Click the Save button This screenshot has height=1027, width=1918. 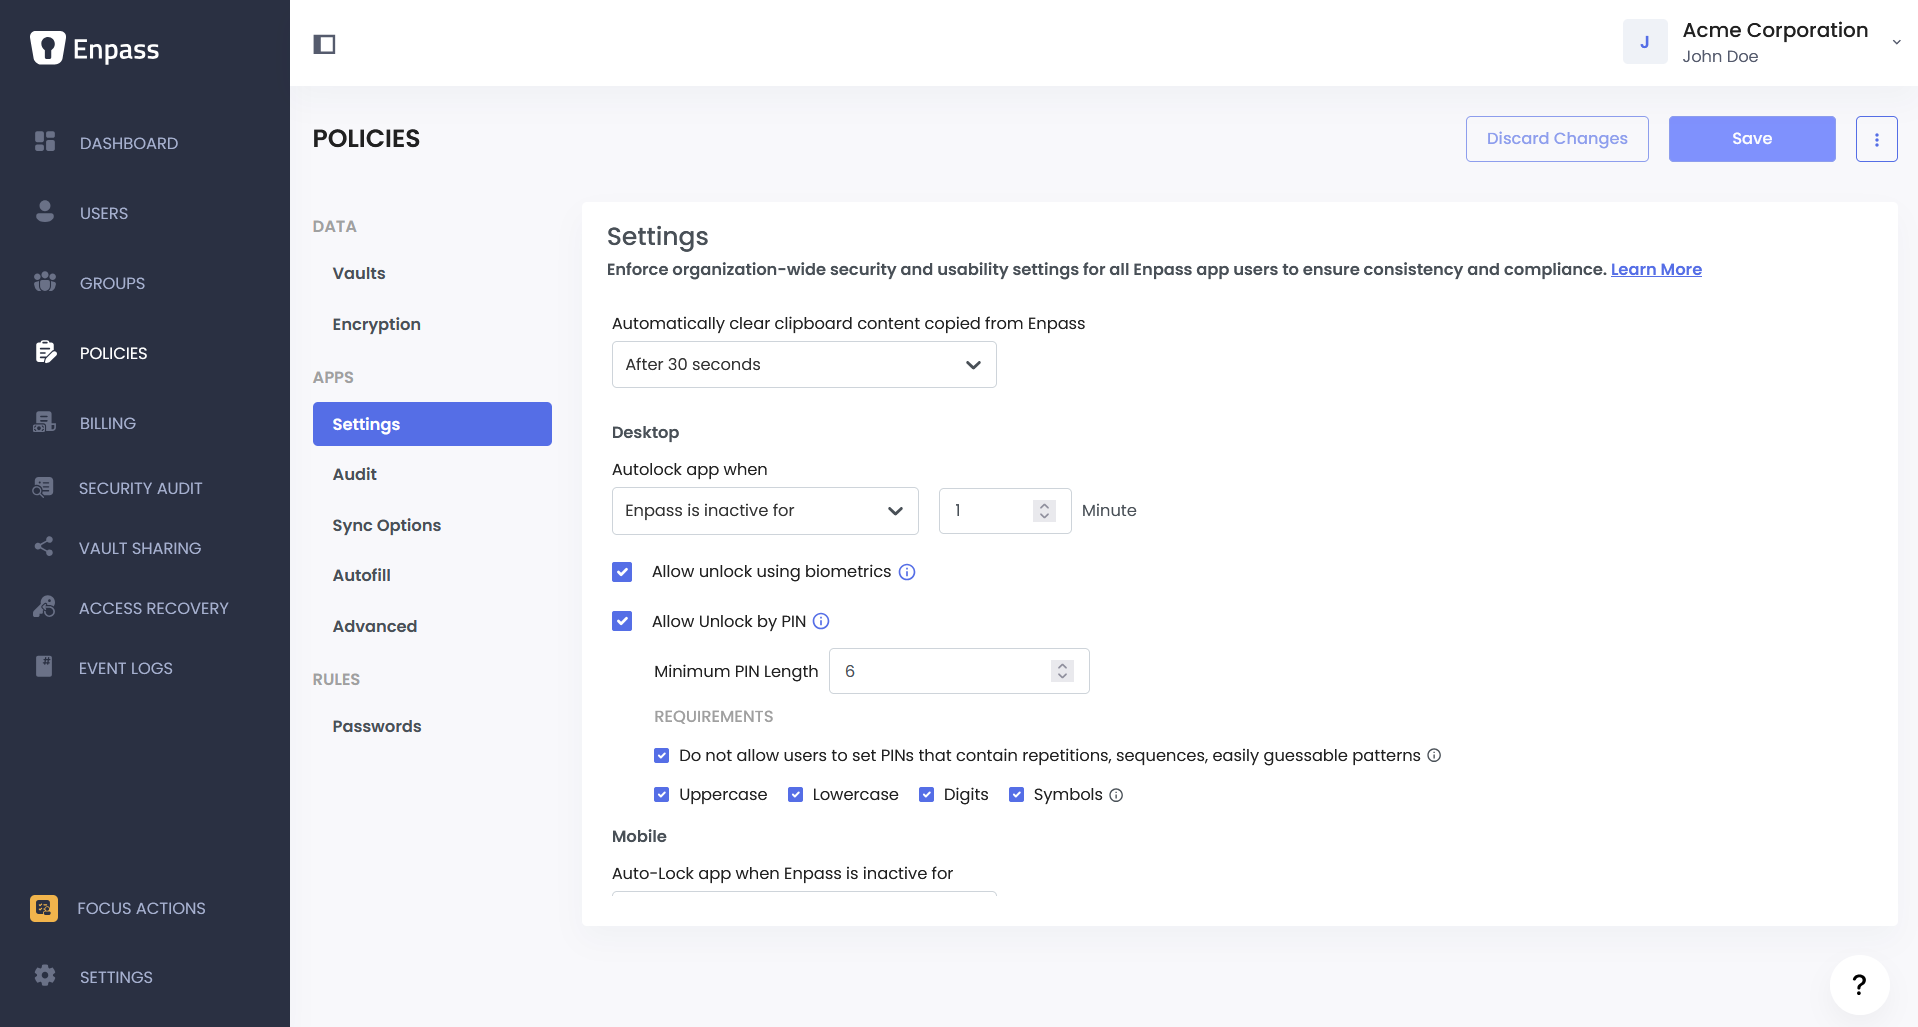tap(1752, 139)
